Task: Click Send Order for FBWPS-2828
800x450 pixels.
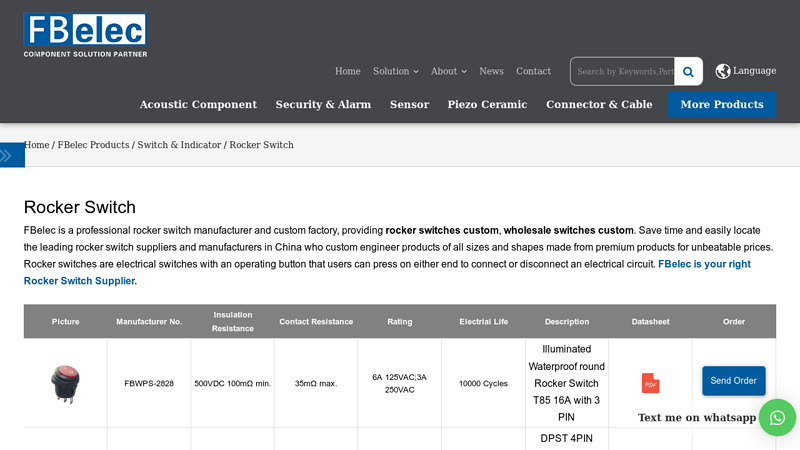Action: (x=734, y=381)
